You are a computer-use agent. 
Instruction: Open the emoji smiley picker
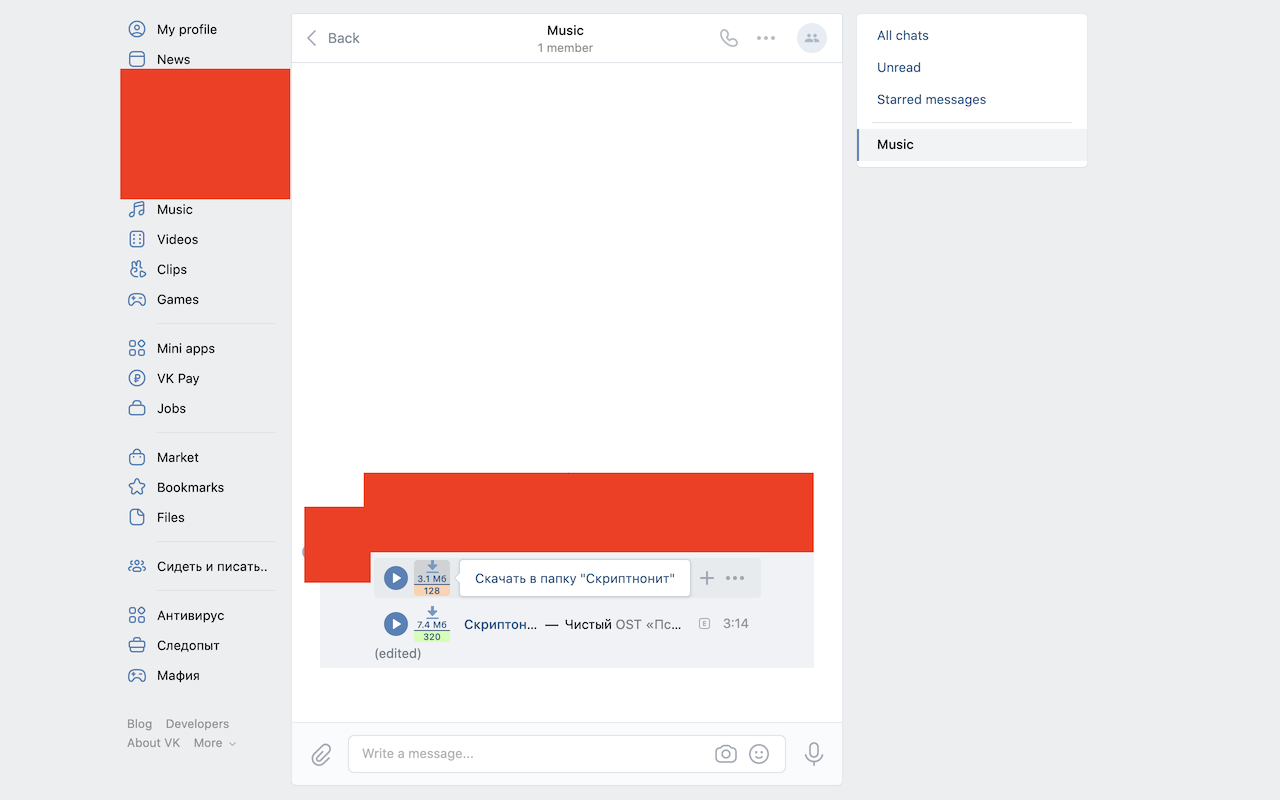(x=759, y=754)
